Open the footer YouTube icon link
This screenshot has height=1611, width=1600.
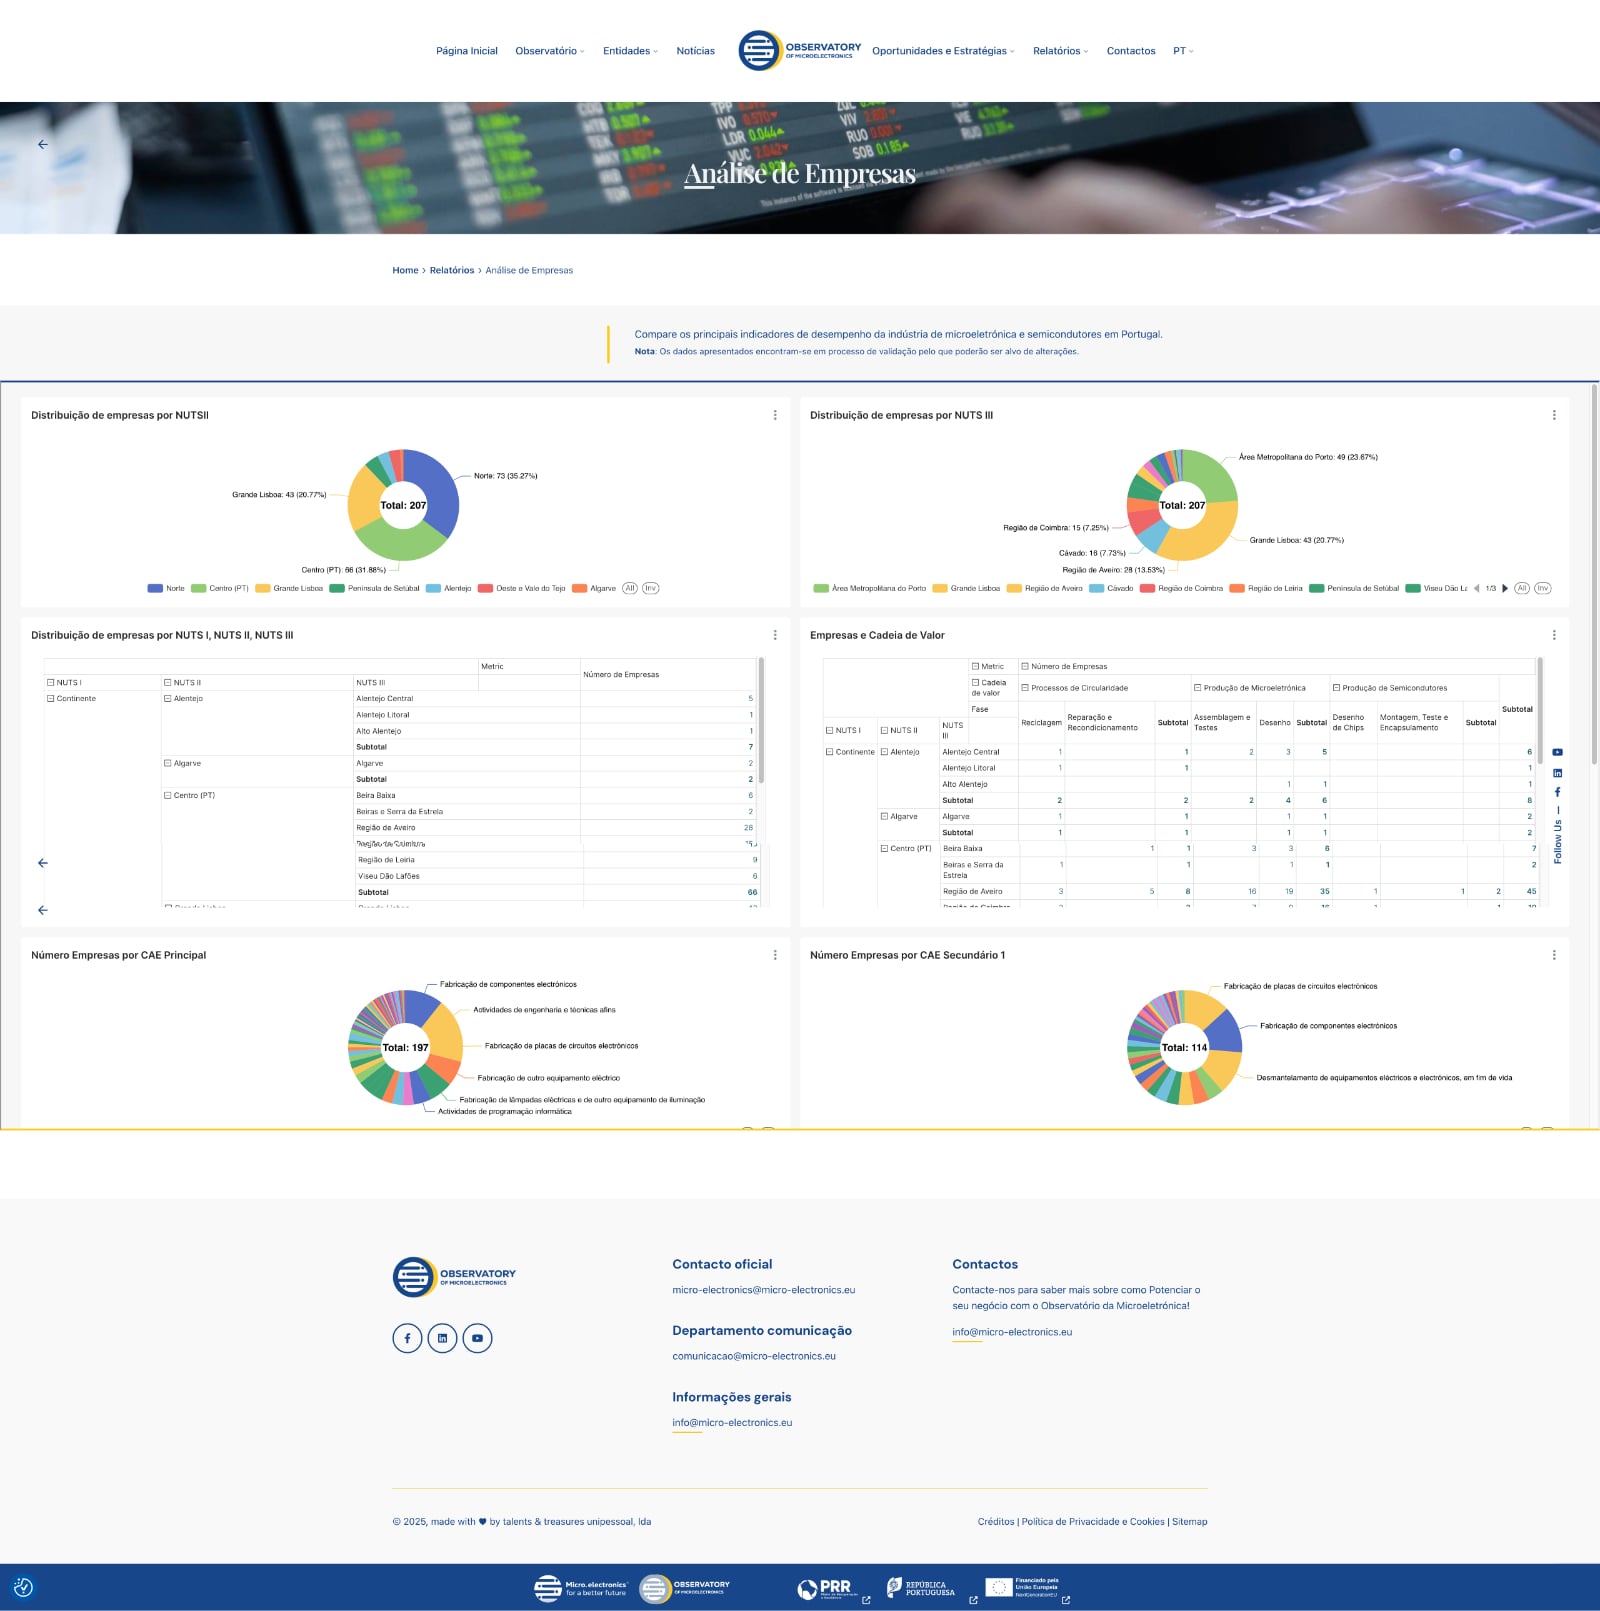point(477,1338)
